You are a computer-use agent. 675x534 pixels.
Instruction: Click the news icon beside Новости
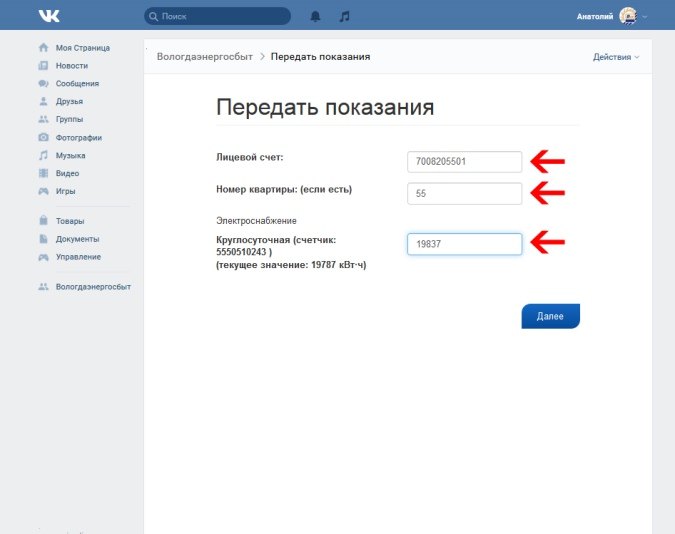(43, 65)
